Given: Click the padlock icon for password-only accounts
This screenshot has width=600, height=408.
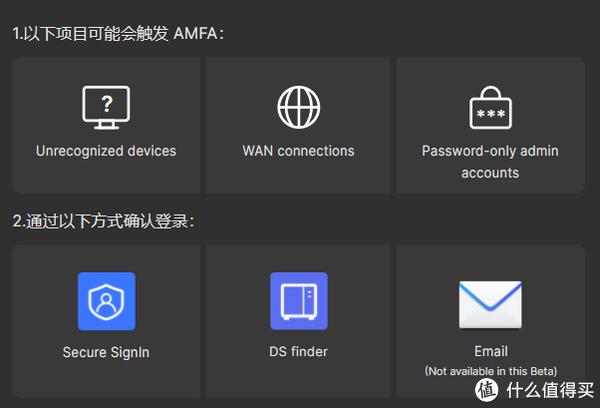Looking at the screenshot, I should 490,107.
